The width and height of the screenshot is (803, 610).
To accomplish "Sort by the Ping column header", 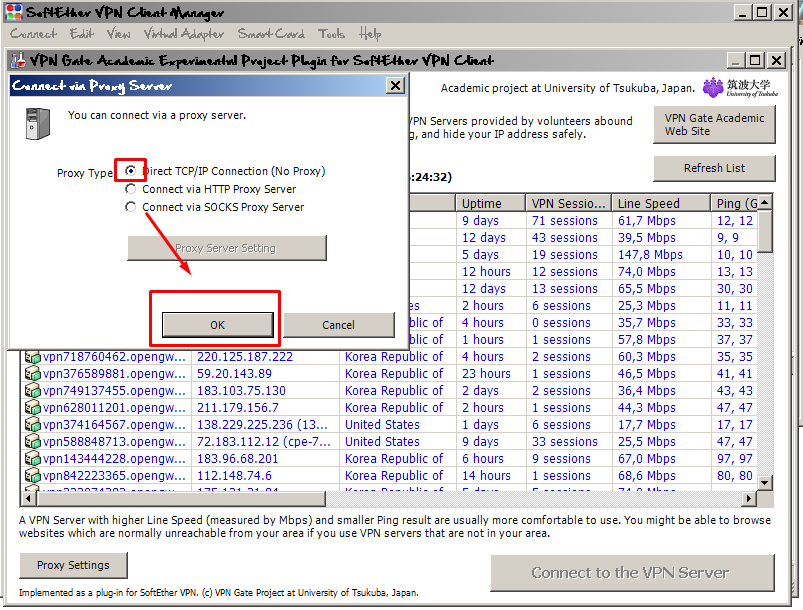I will click(x=734, y=203).
